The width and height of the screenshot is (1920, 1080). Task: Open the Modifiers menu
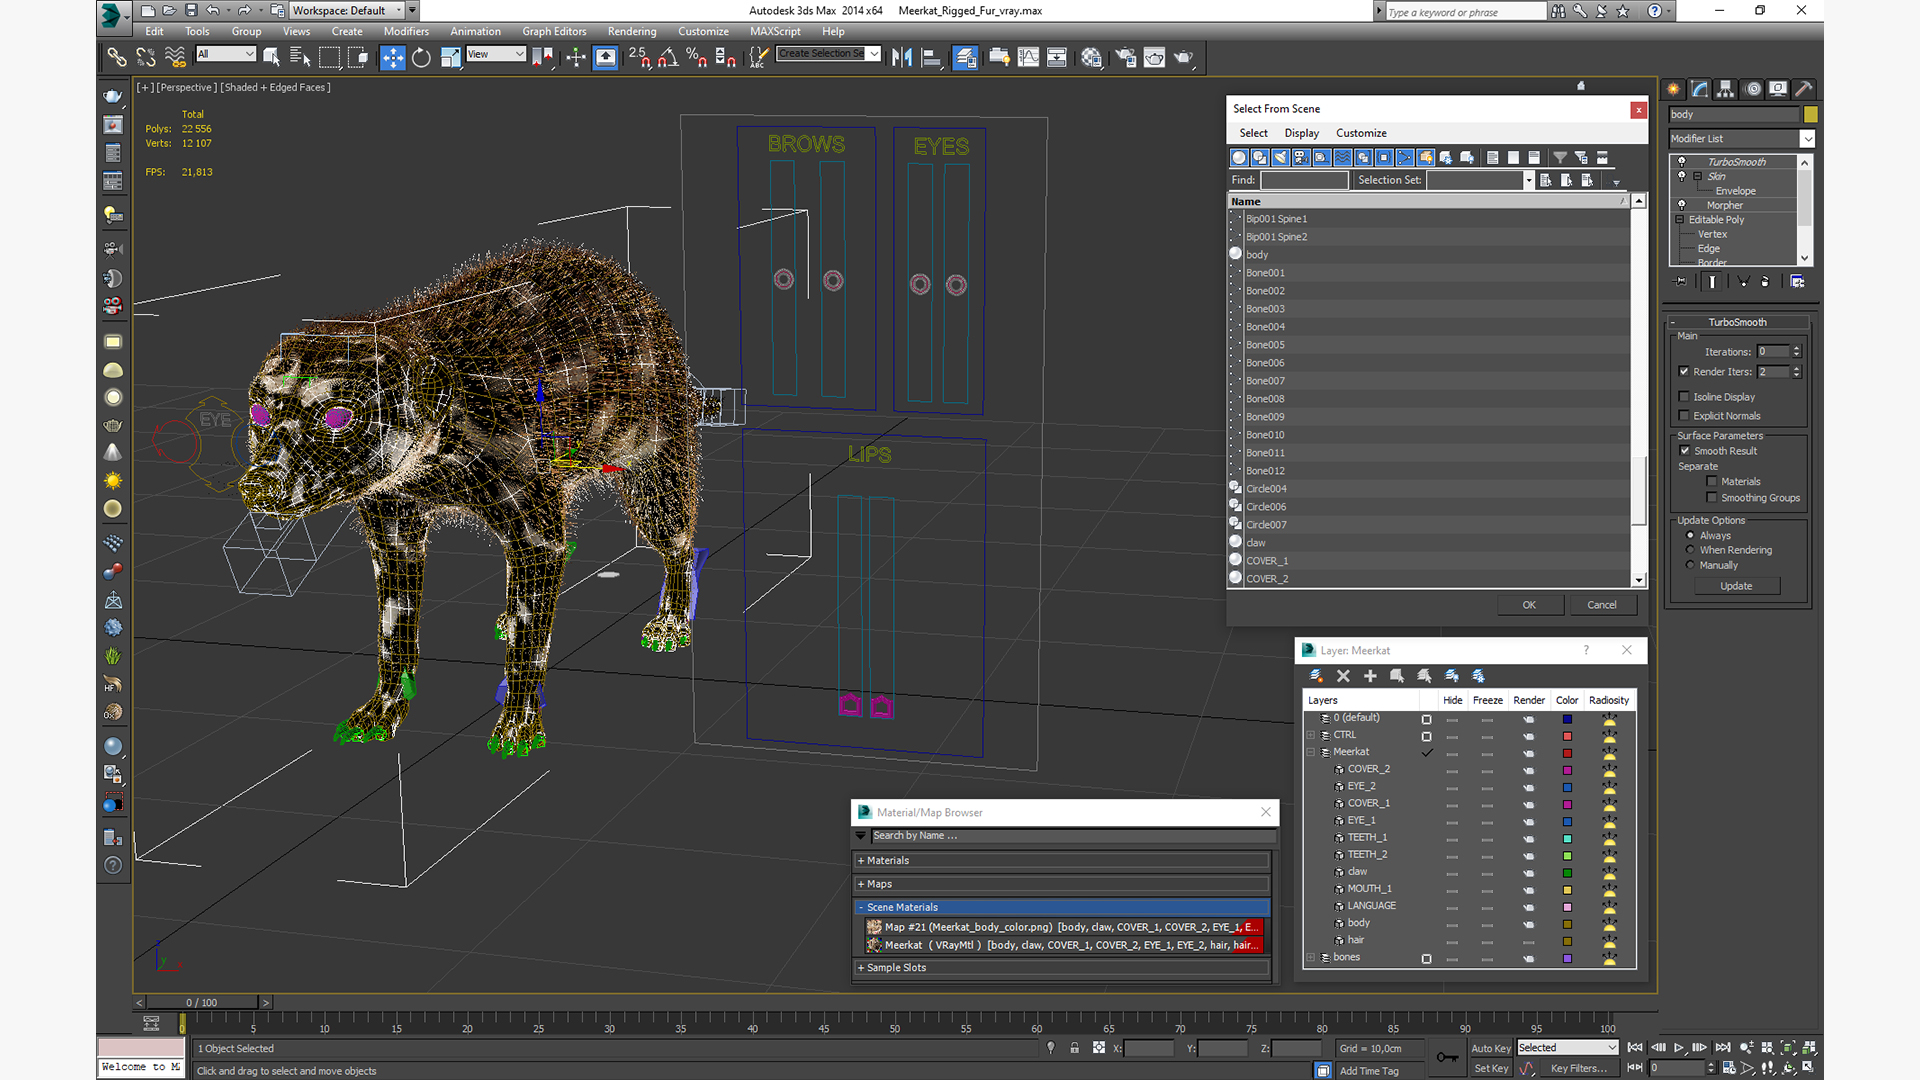coord(406,31)
